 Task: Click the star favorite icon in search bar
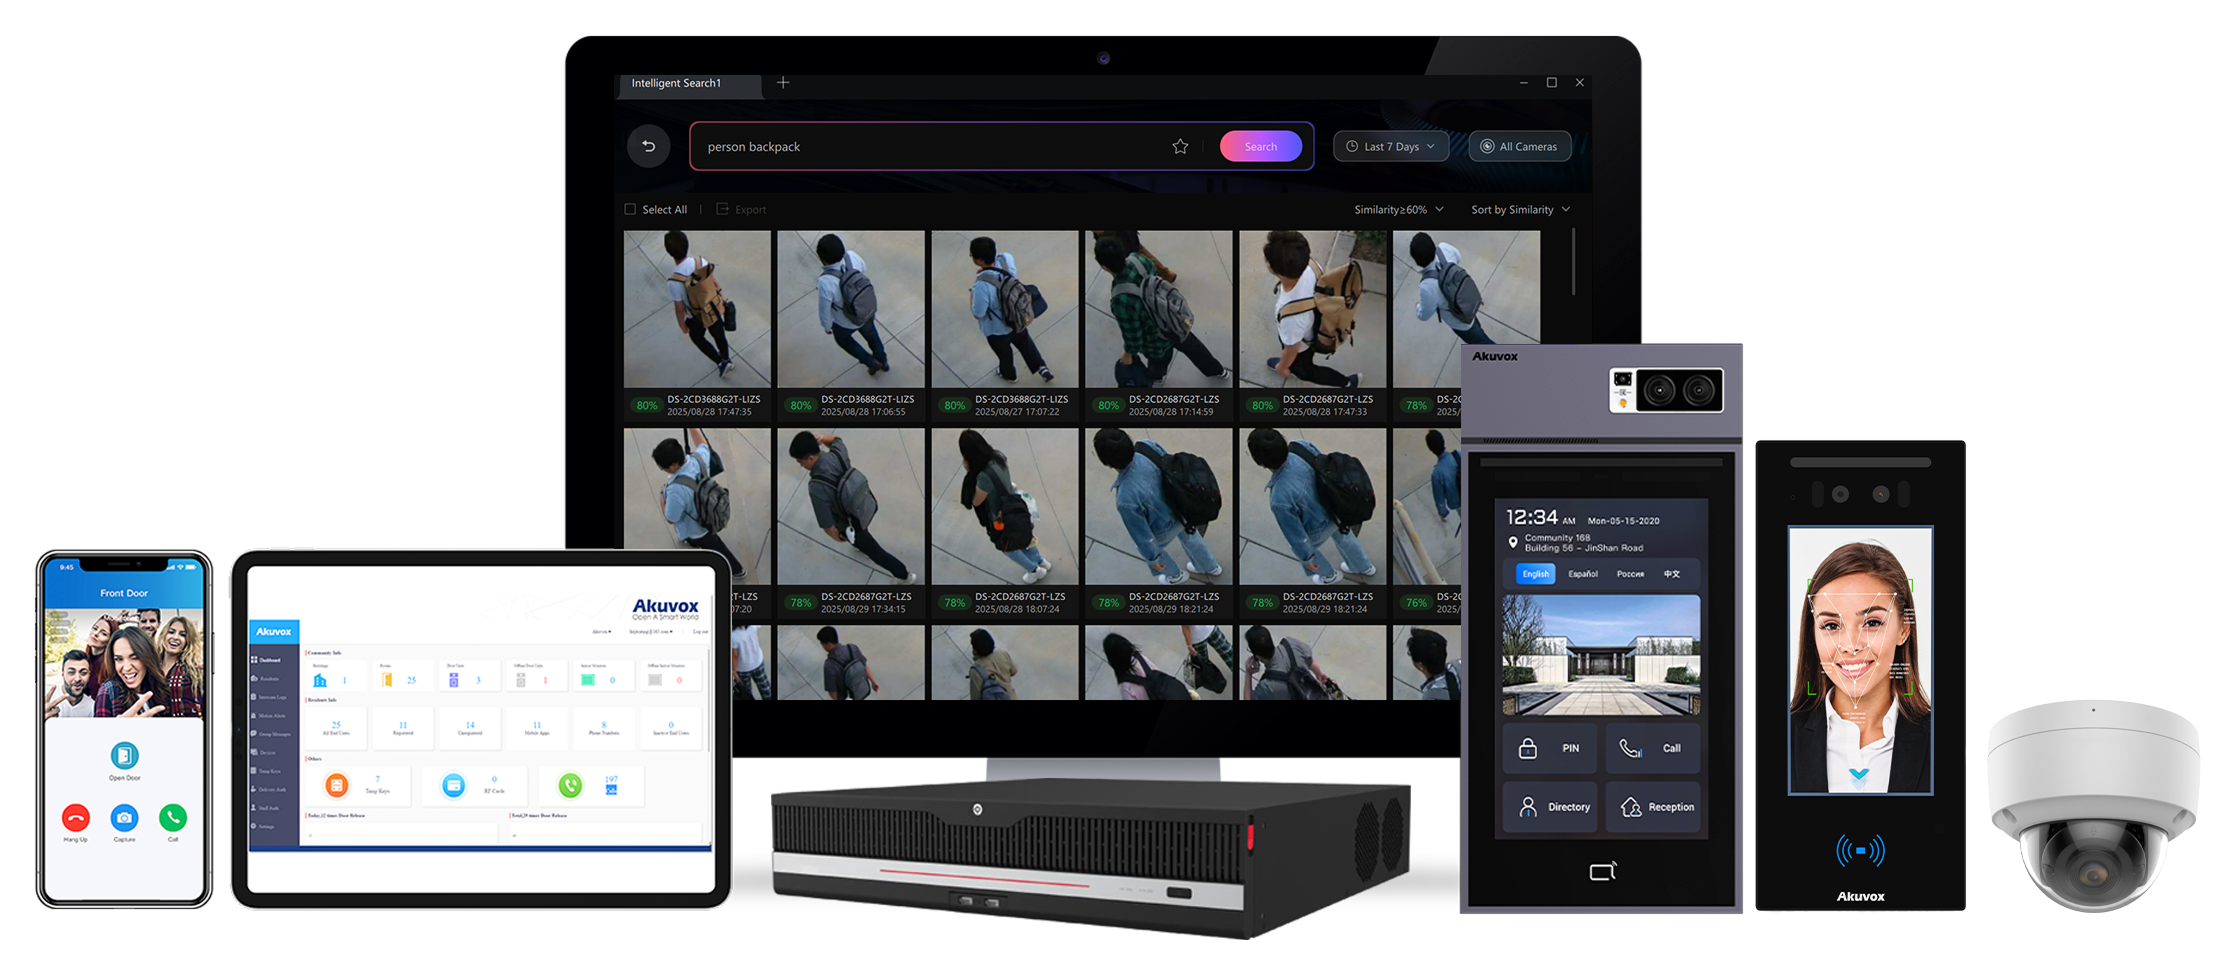[x=1180, y=147]
